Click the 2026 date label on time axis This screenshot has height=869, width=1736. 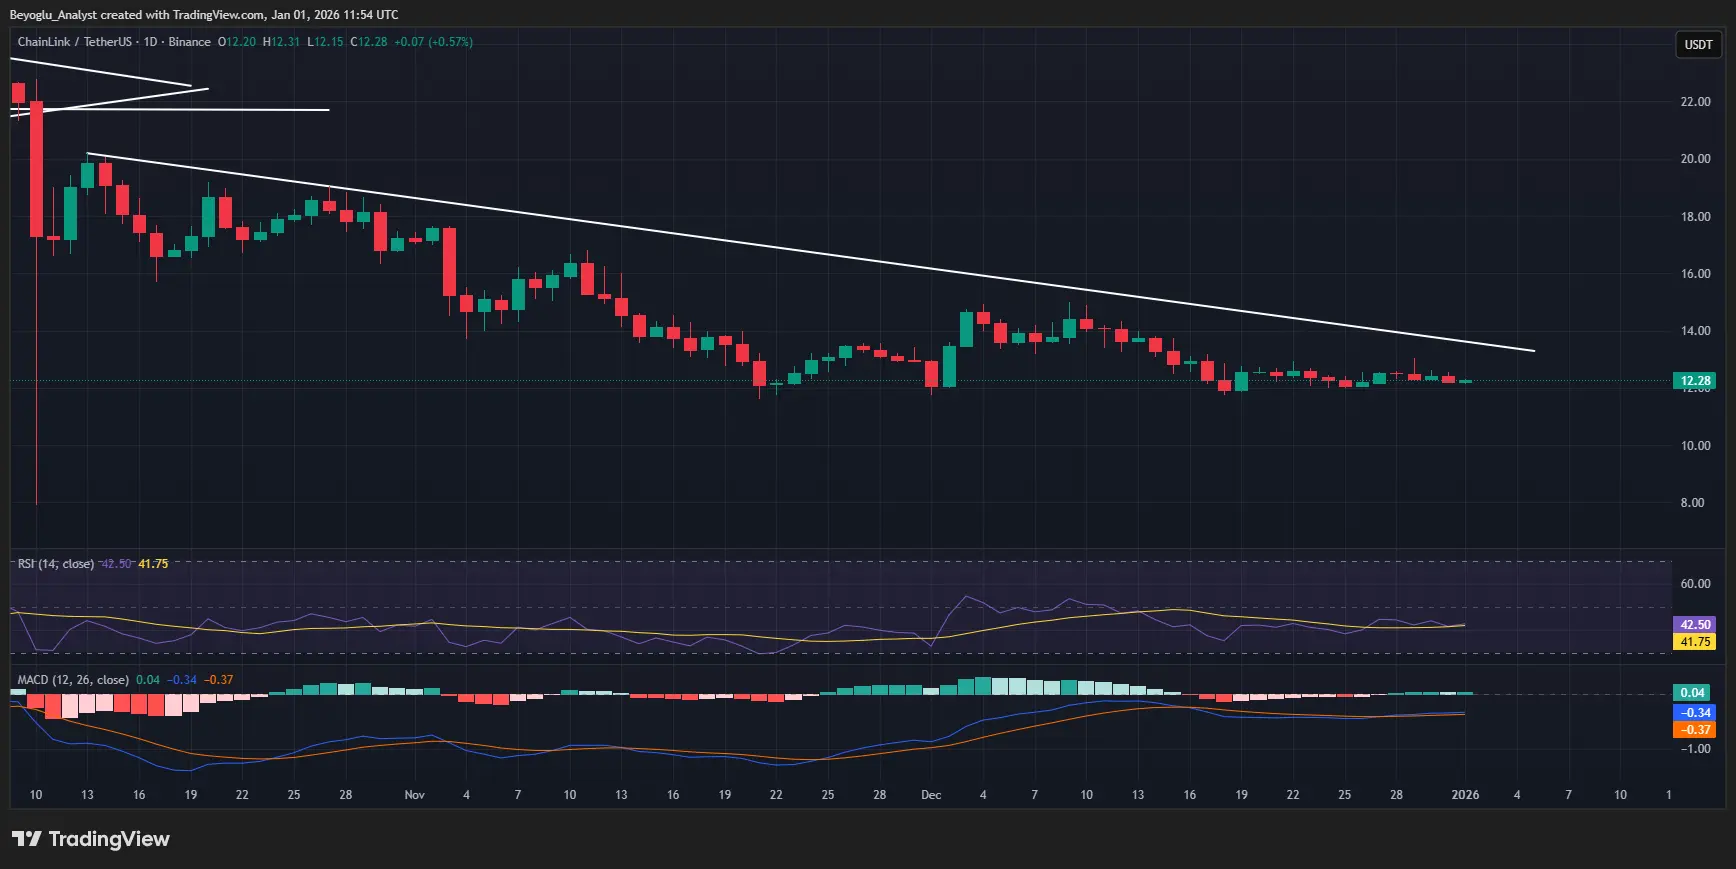pyautogui.click(x=1465, y=795)
